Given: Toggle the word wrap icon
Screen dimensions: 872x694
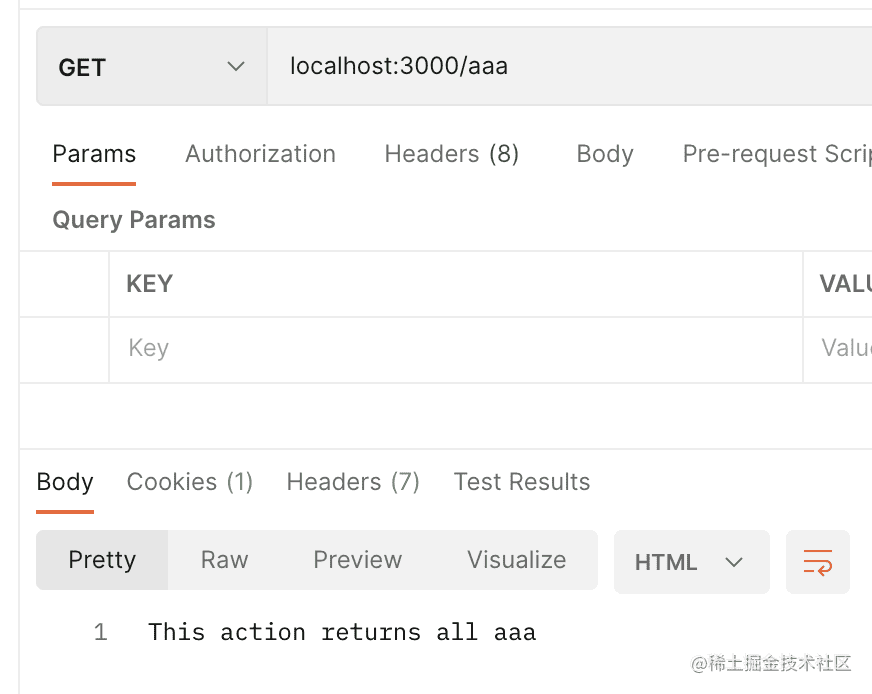Looking at the screenshot, I should (817, 562).
